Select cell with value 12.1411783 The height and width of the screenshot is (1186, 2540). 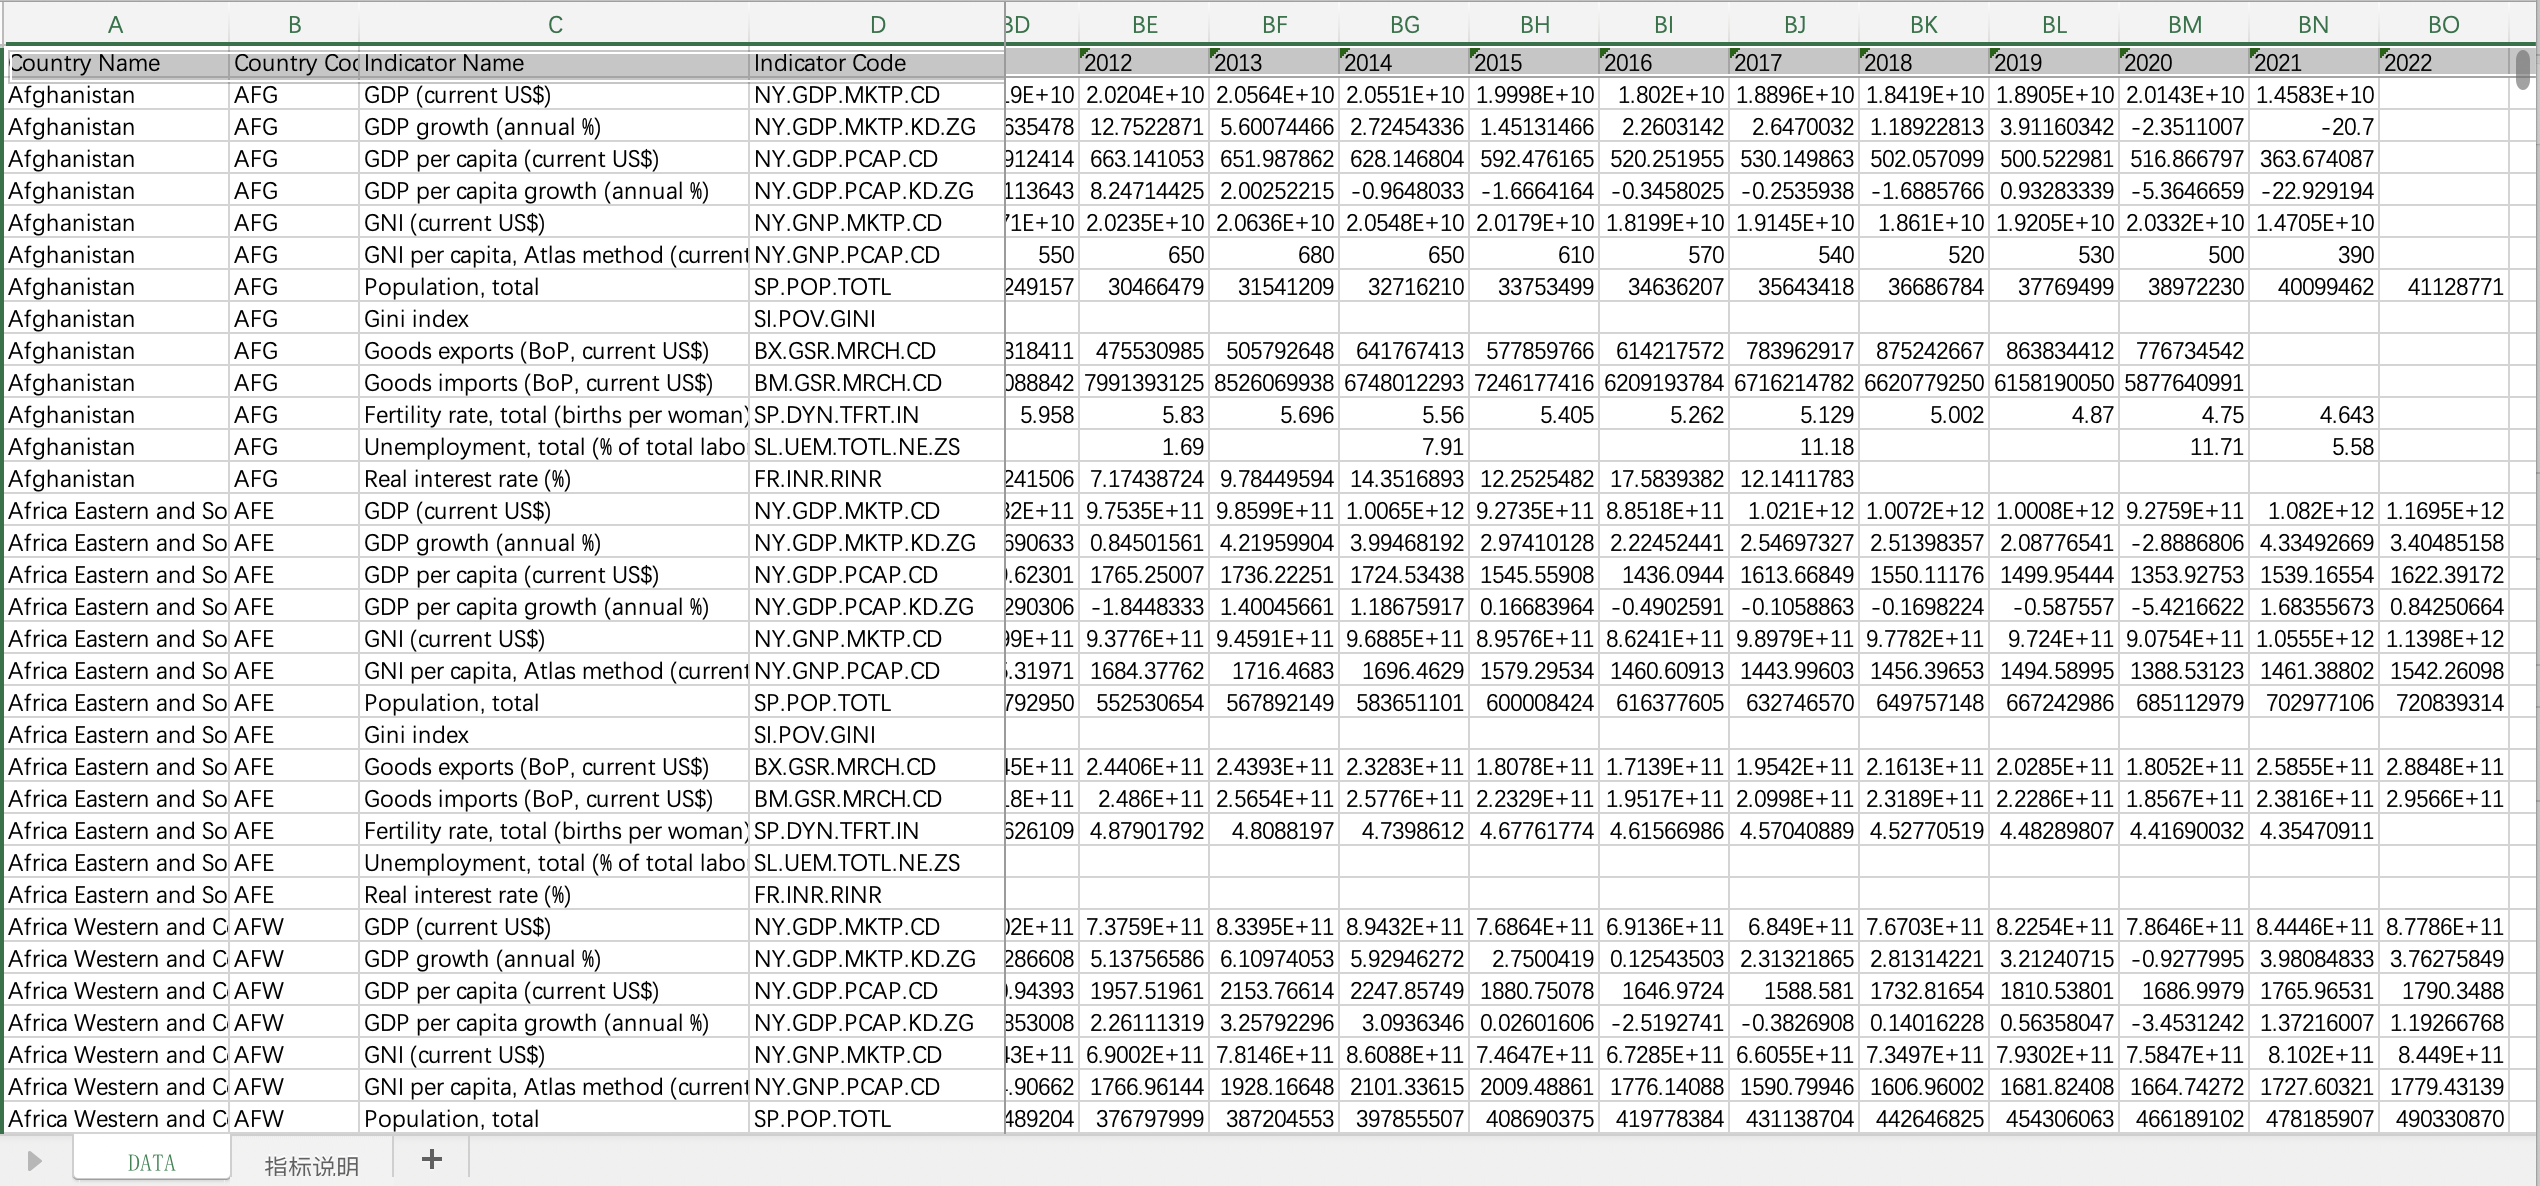click(1794, 479)
